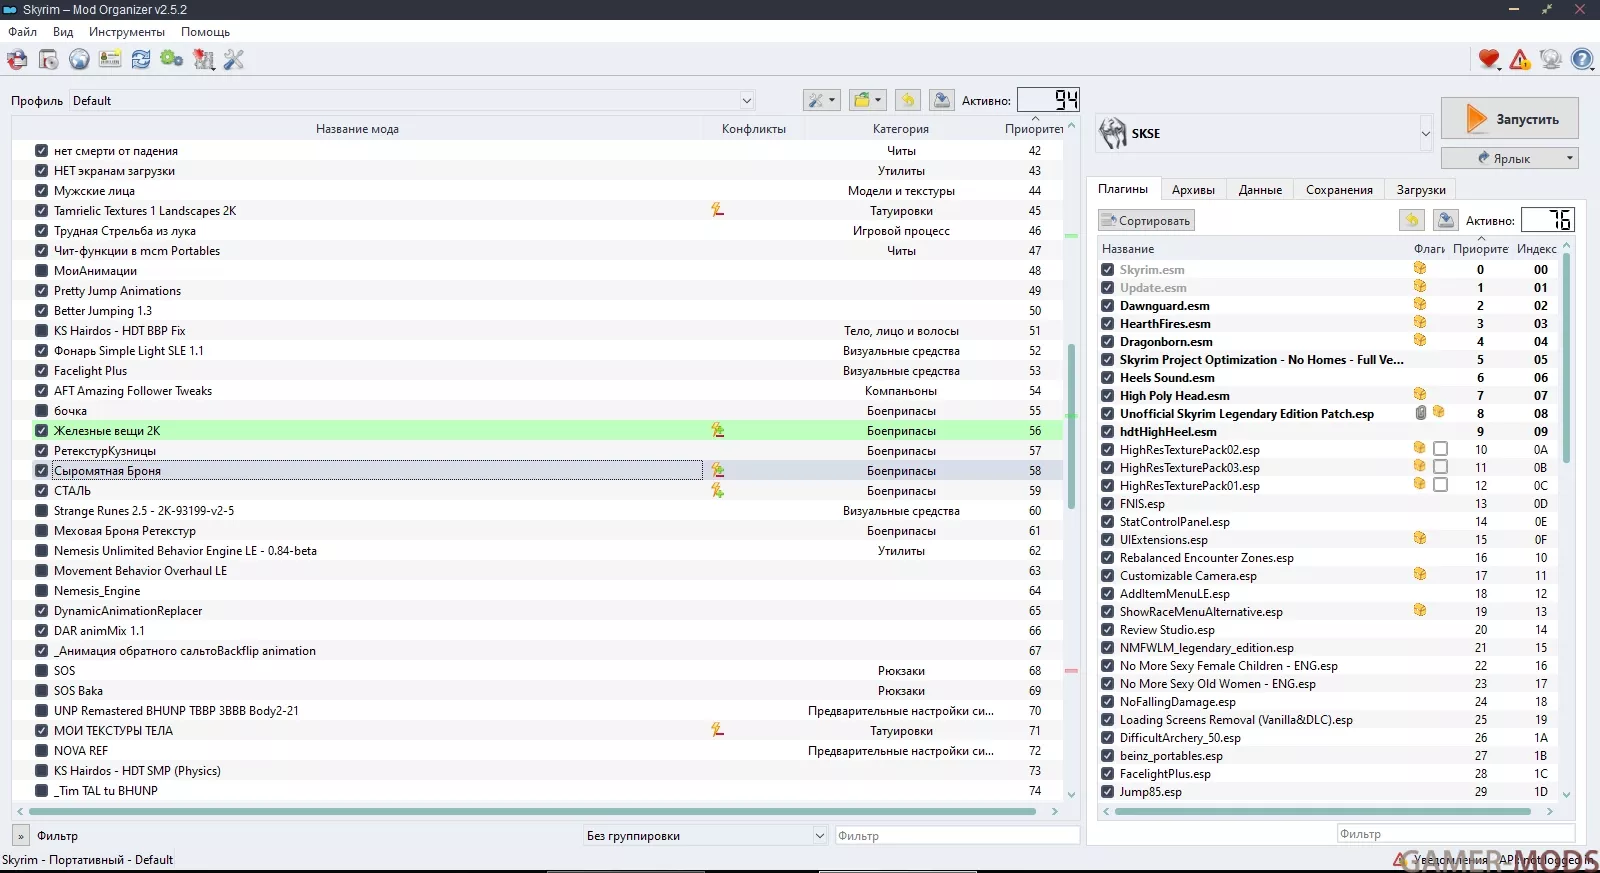Switch to the Загрузки tab
Screen dimensions: 1600x873
pyautogui.click(x=1421, y=190)
